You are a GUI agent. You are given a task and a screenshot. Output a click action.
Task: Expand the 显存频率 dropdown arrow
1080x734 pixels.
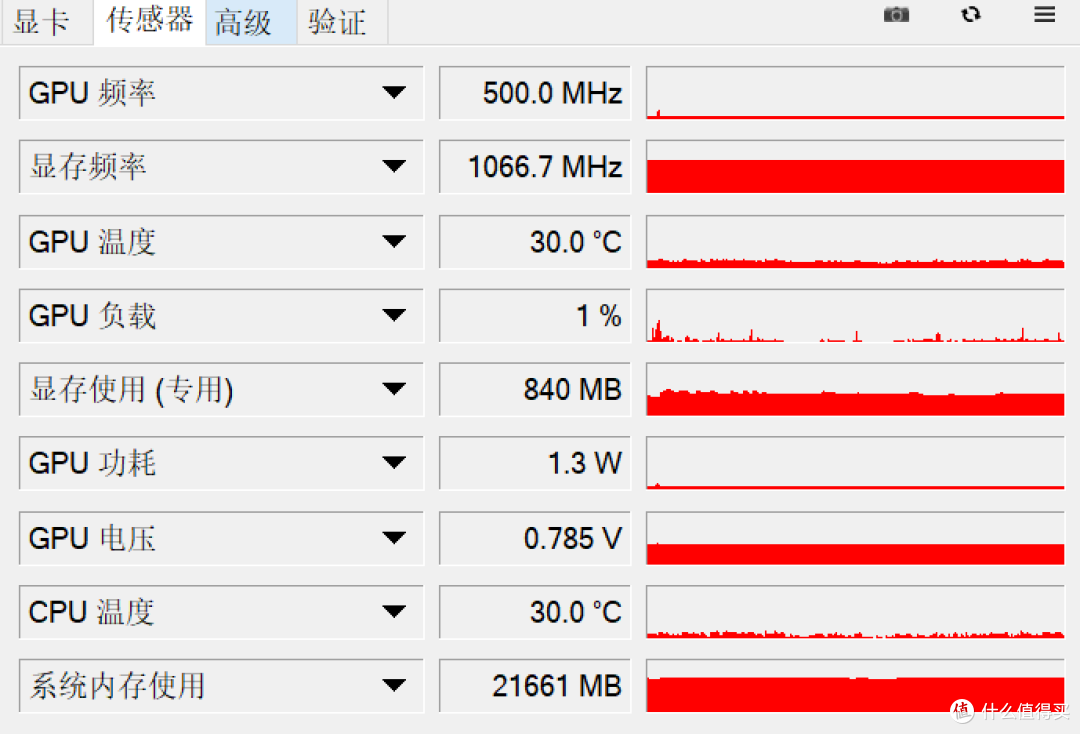(394, 167)
